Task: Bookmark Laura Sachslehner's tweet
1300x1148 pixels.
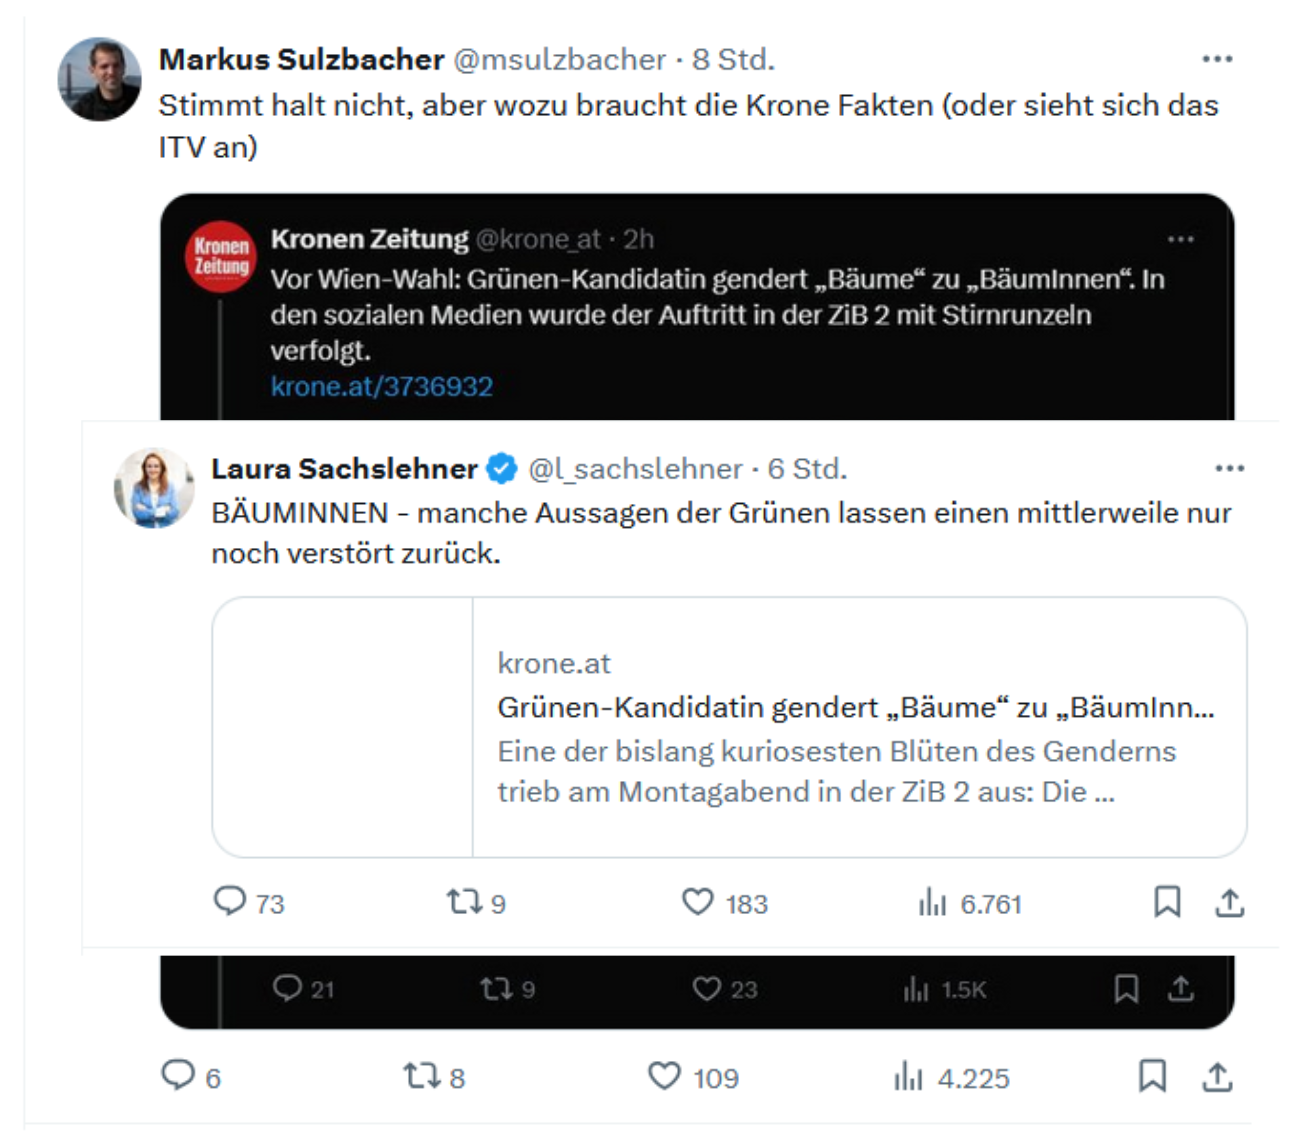Action: [1167, 902]
